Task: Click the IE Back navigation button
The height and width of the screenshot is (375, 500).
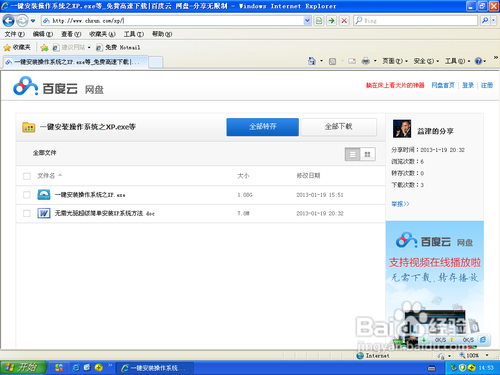Action: click(x=8, y=21)
